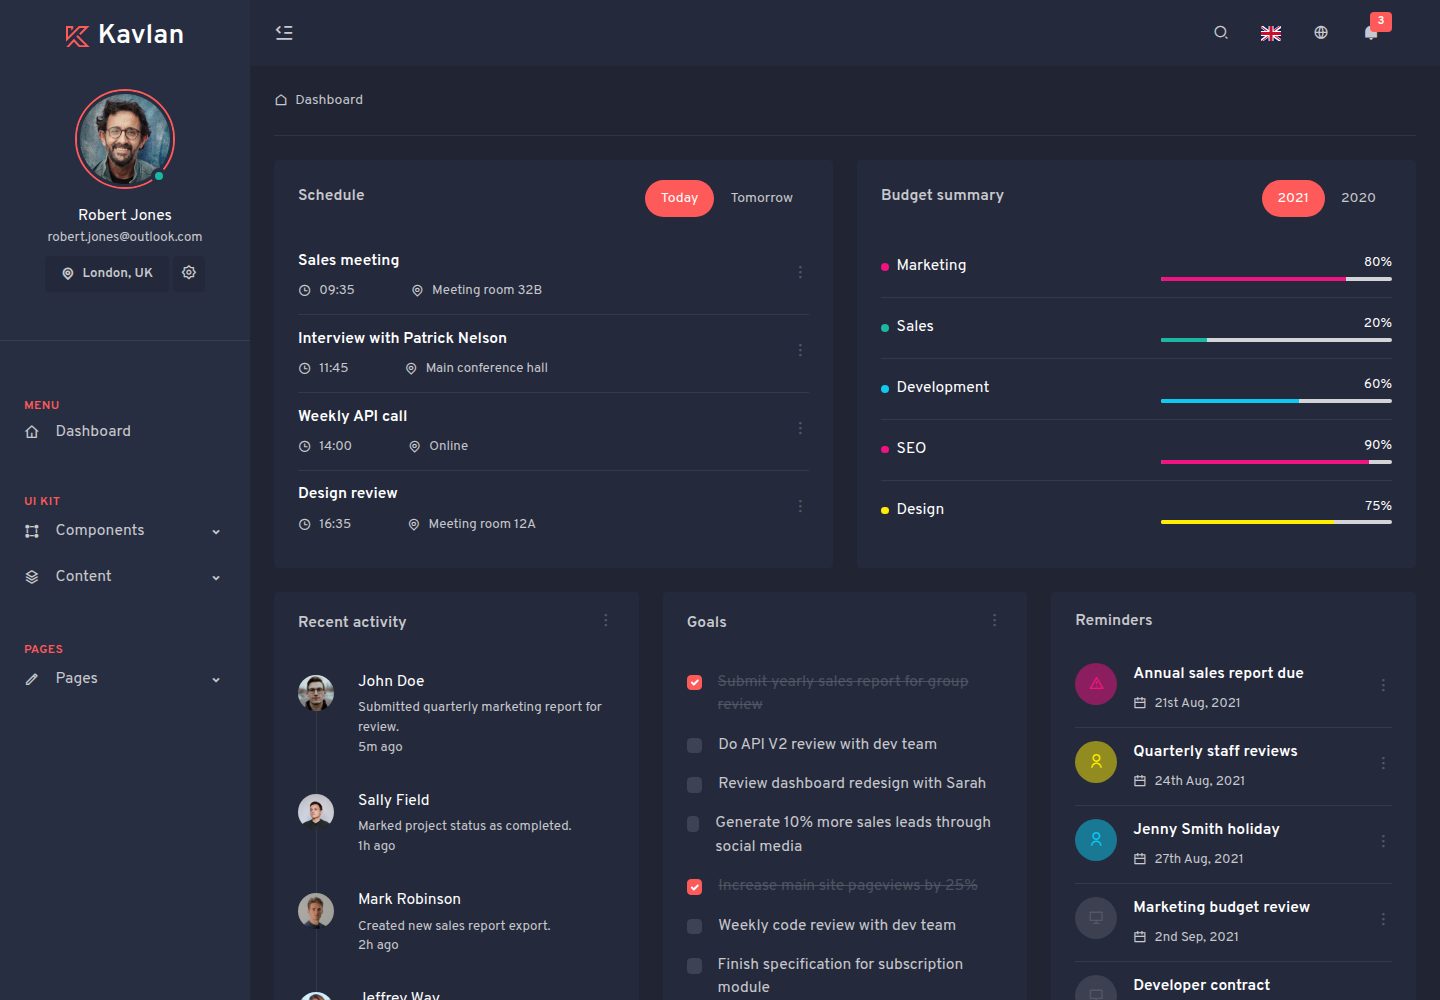
Task: Click the Dashboard breadcrumb link
Action: [329, 100]
